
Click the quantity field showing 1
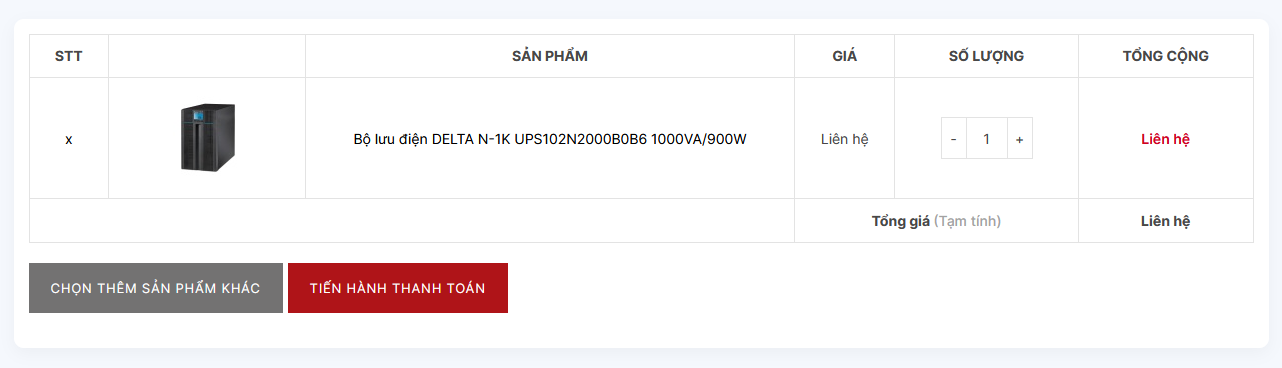pyautogui.click(x=987, y=139)
